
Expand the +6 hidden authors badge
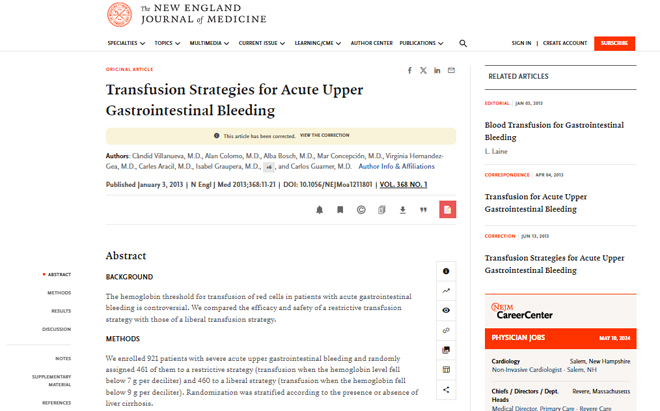coord(269,167)
